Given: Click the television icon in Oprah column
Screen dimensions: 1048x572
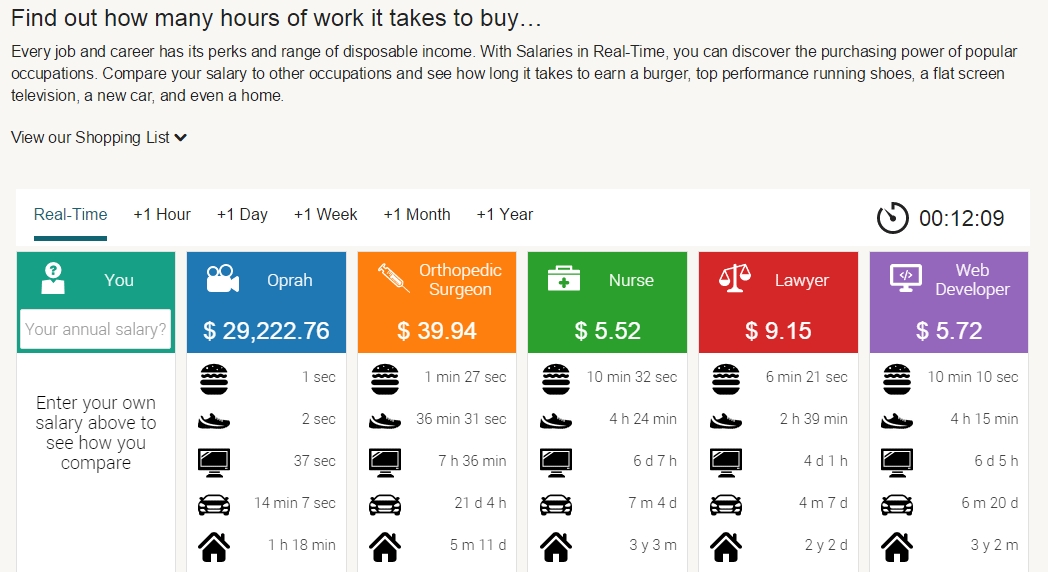Looking at the screenshot, I should (214, 462).
